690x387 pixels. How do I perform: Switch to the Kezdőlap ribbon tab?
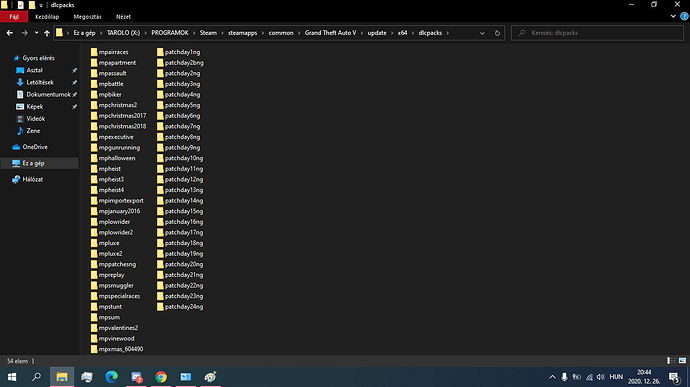[47, 17]
